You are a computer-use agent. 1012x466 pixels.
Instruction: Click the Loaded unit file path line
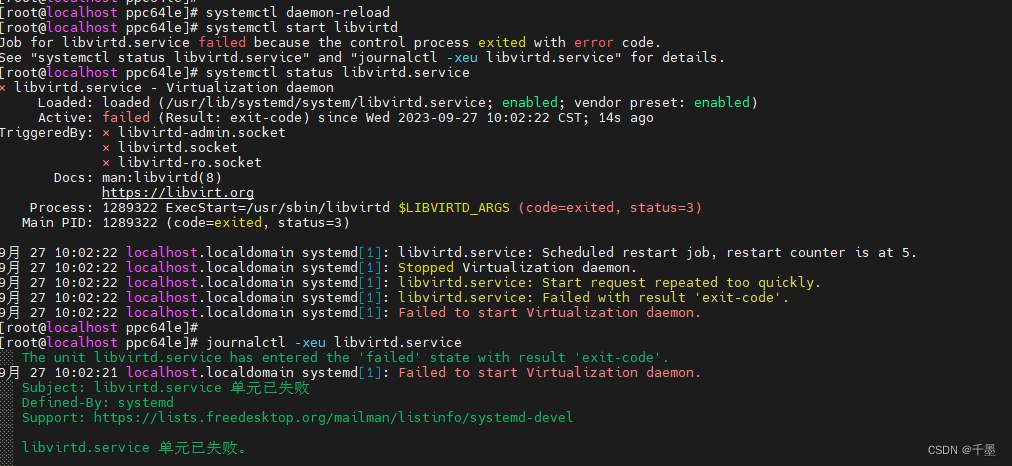tap(398, 103)
